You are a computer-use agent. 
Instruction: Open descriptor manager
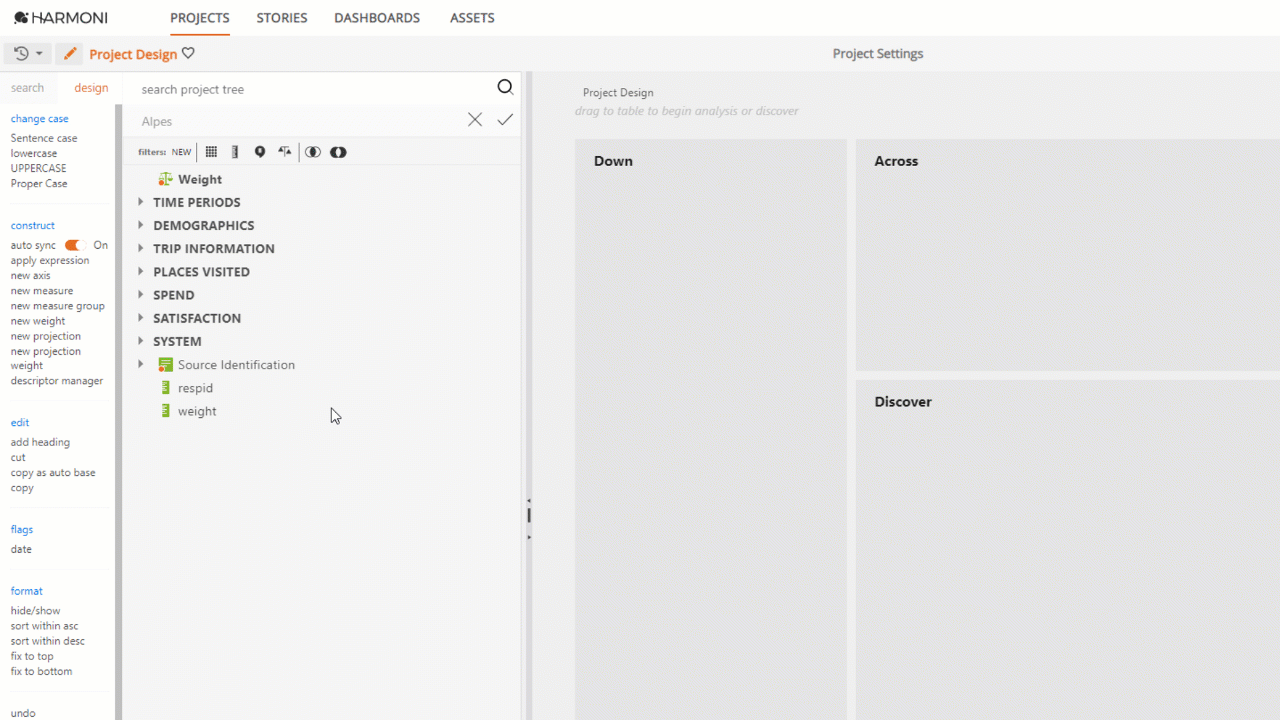57,381
